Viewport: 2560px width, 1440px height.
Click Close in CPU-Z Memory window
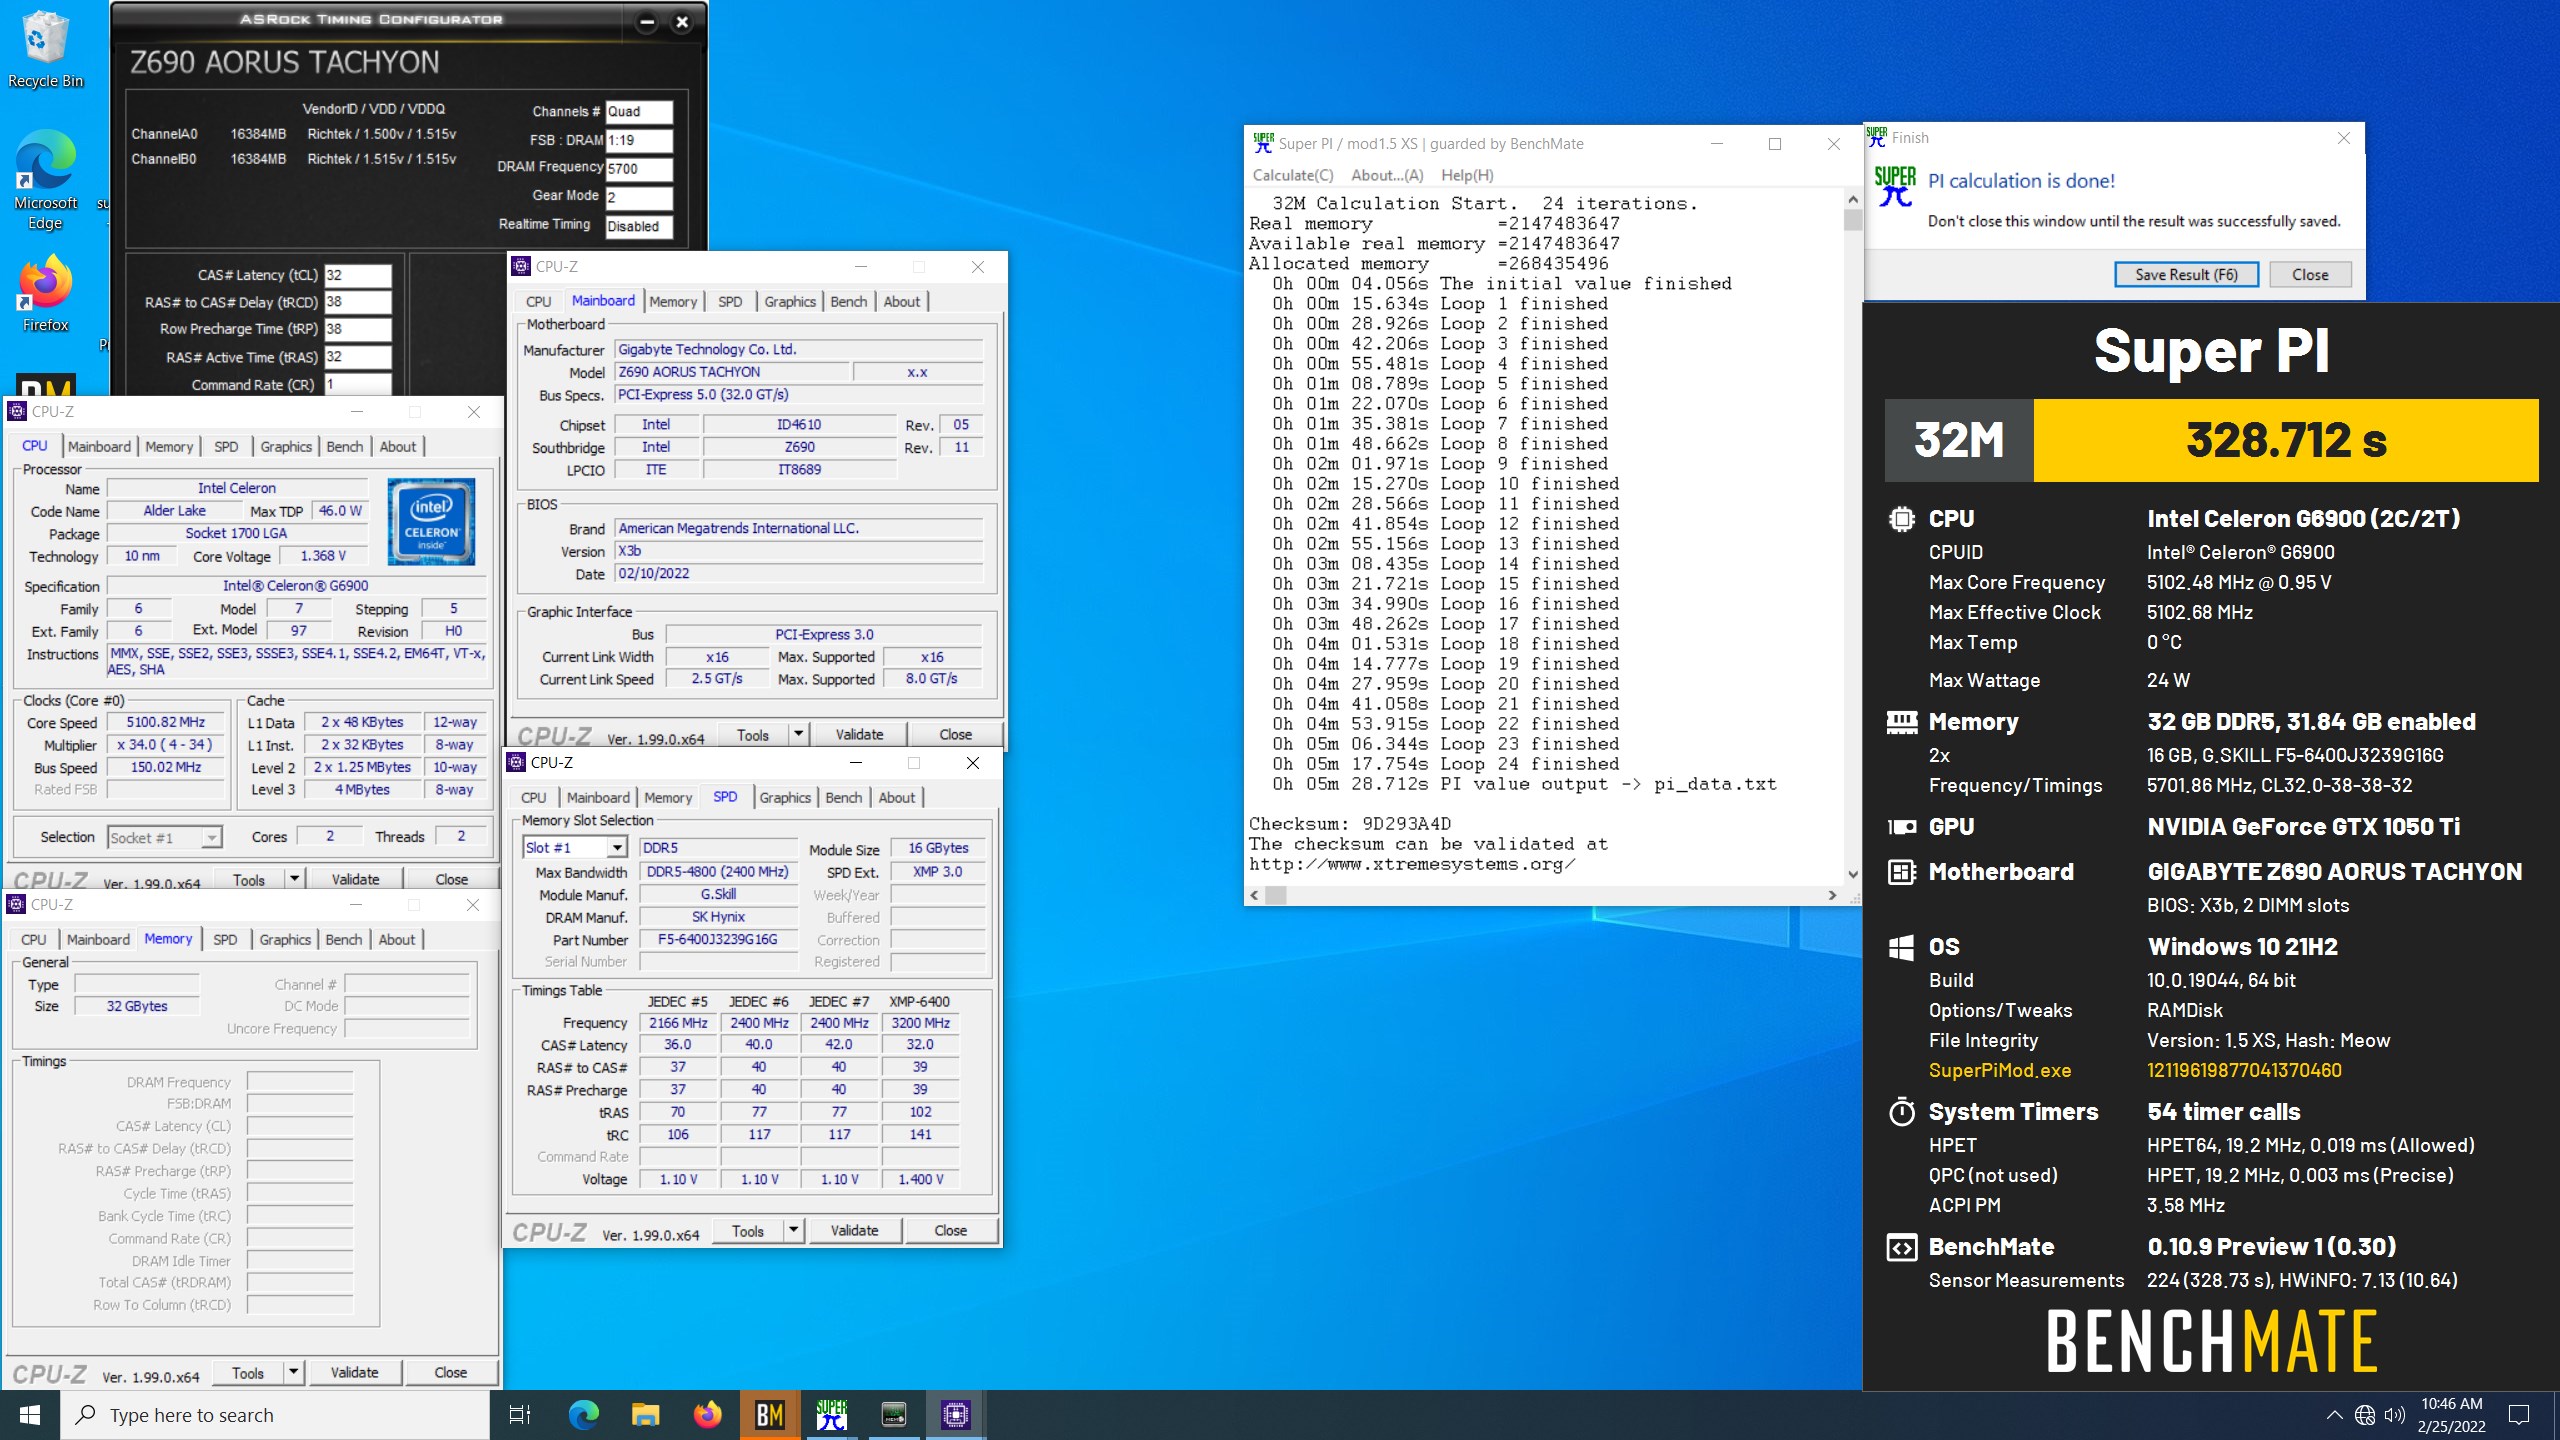click(450, 1372)
